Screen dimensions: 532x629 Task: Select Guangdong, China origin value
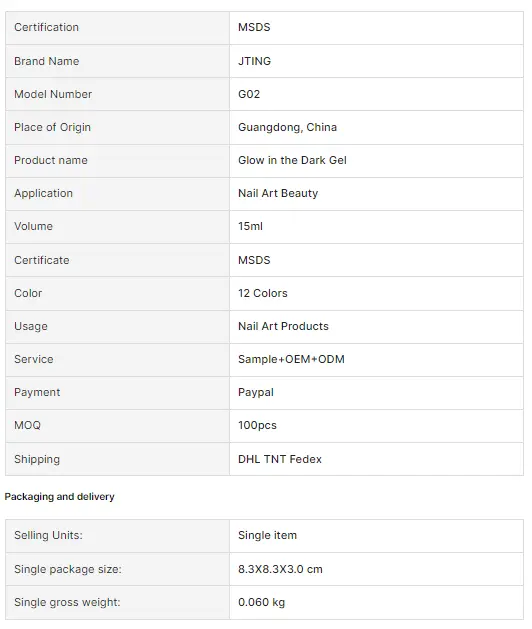287,127
